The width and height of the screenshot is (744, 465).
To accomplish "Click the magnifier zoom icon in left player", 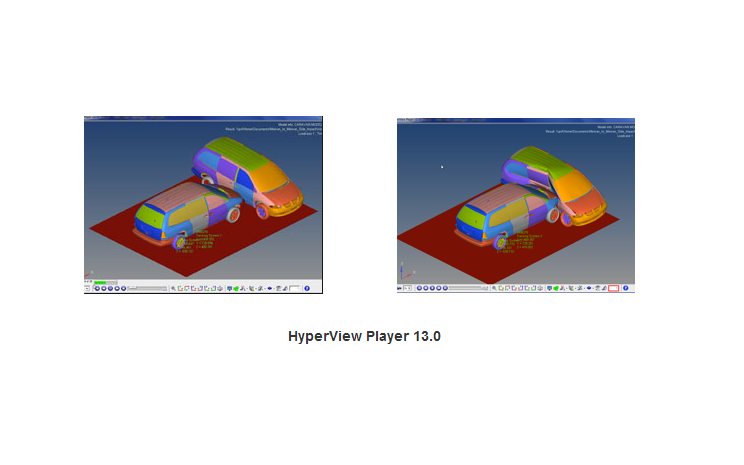I will (173, 288).
